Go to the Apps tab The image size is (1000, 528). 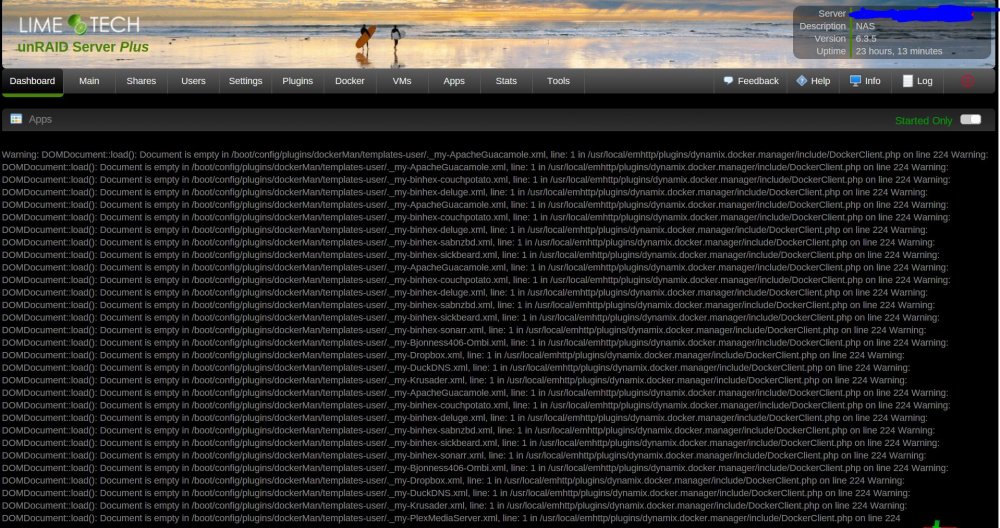[x=454, y=82]
